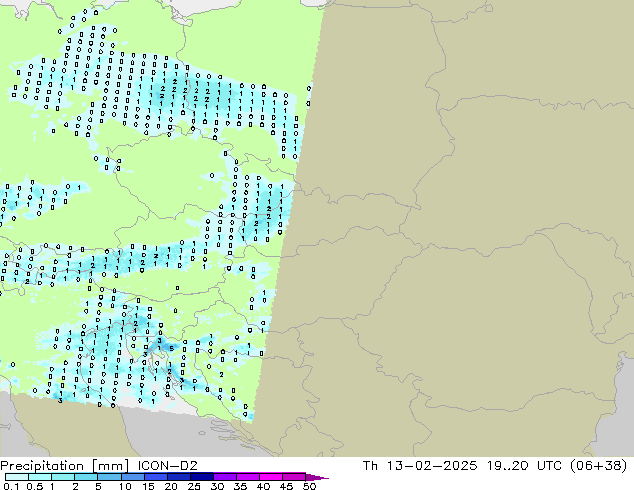The height and width of the screenshot is (490, 634).
Task: Choose the 25–30 mm dark blue legend box
Action: point(201,477)
